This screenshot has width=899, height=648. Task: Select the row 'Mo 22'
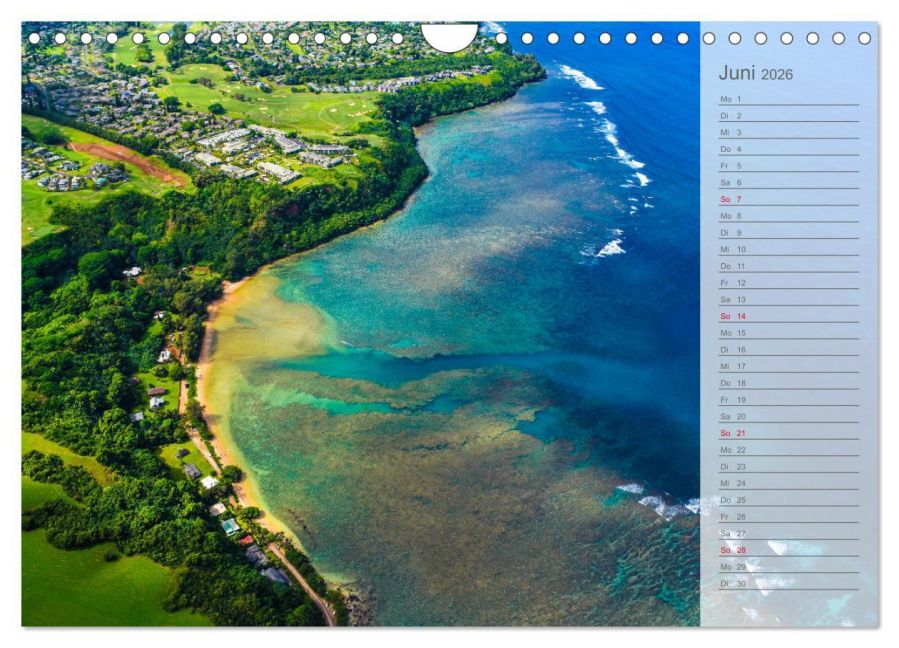[789, 450]
